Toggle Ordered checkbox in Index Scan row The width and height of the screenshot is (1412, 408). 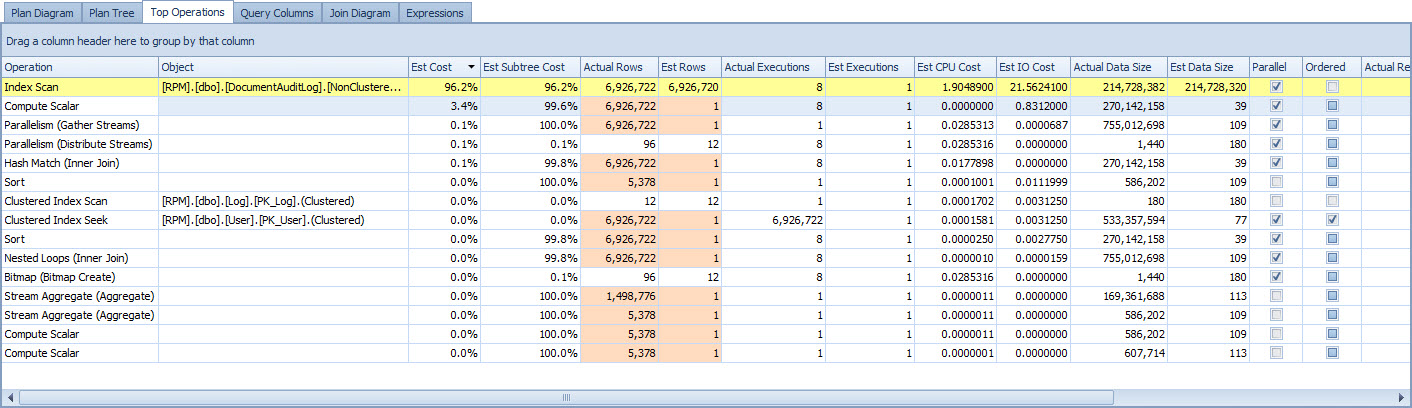click(1331, 87)
